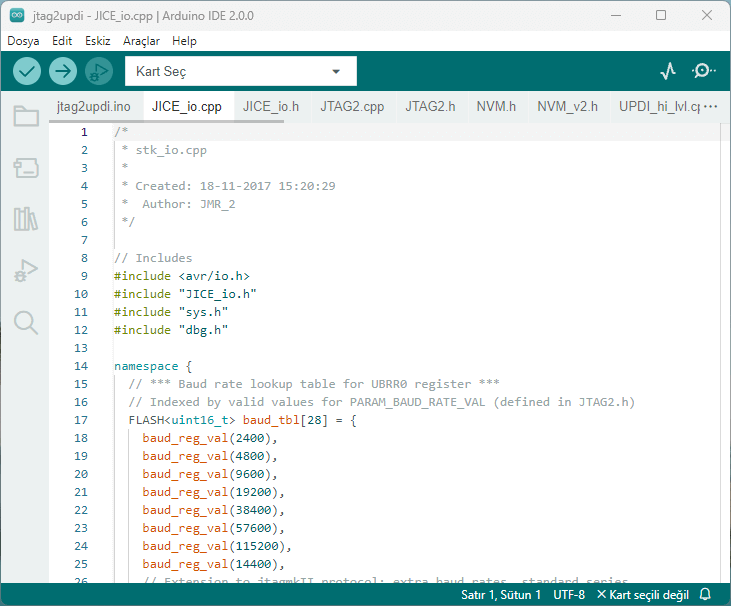Click the Upload arrow button
The height and width of the screenshot is (606, 731).
(63, 71)
